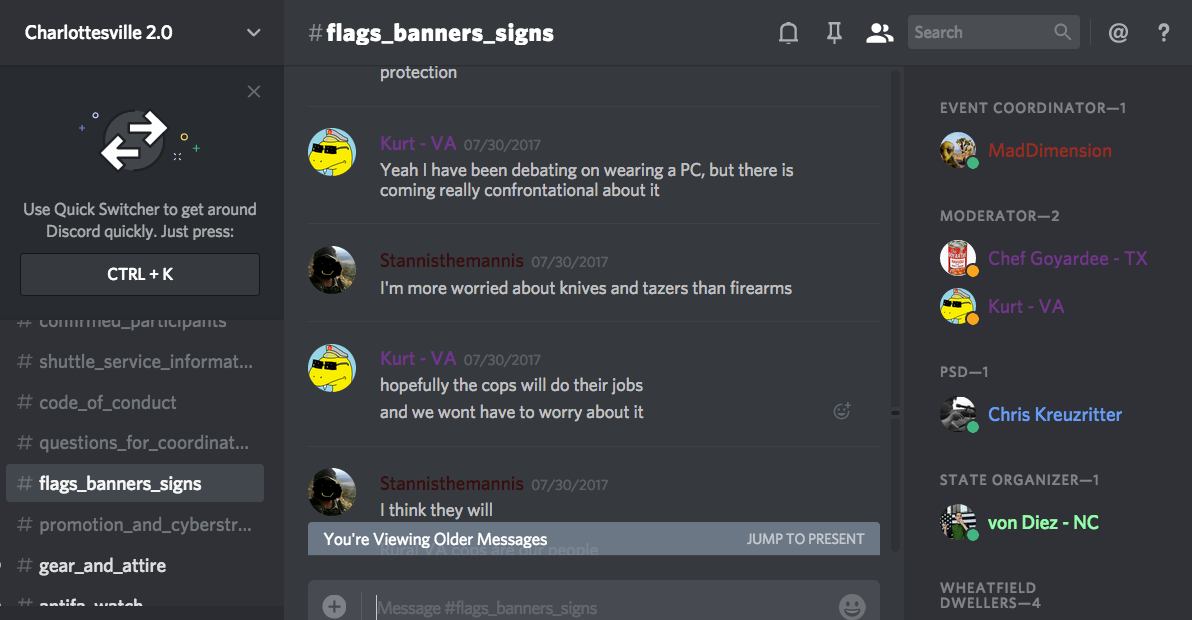The height and width of the screenshot is (620, 1192).
Task: Open notification settings bell icon
Action: click(x=788, y=33)
